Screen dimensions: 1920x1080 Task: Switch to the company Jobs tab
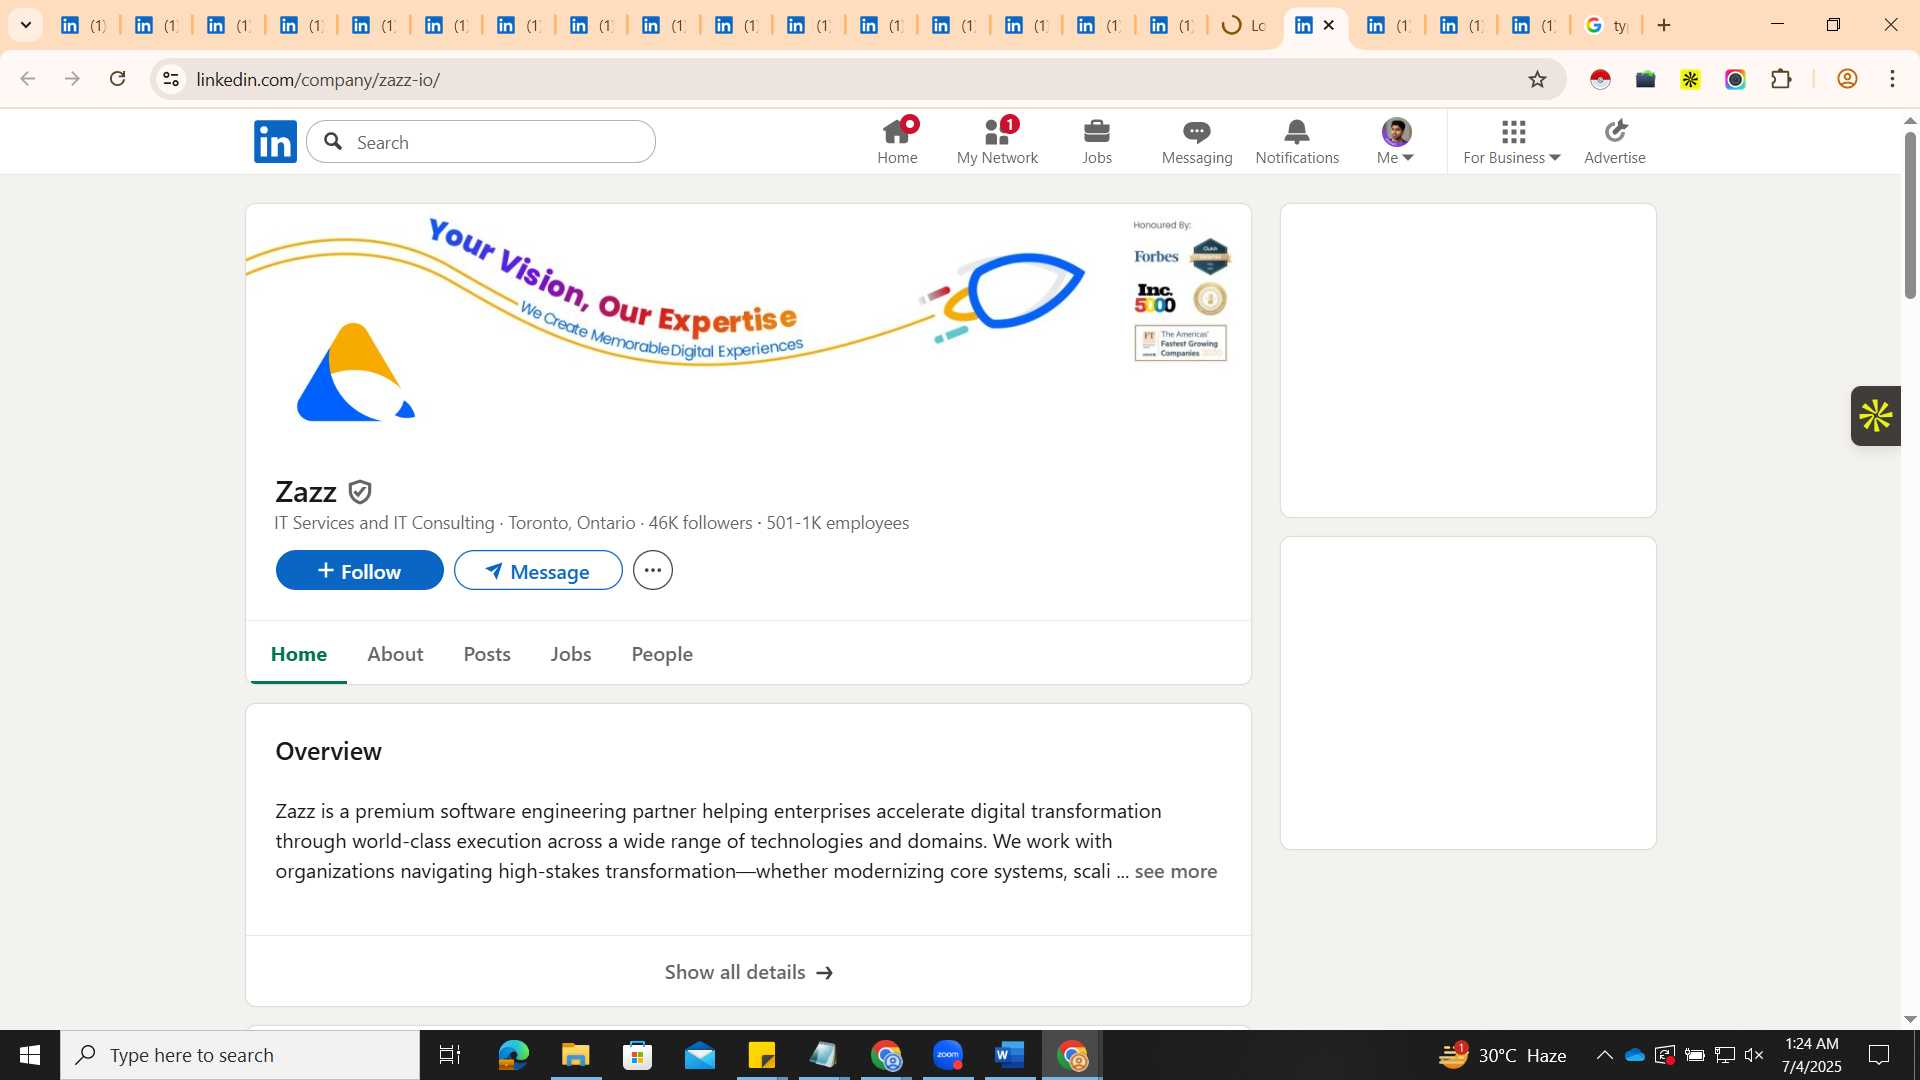coord(571,654)
